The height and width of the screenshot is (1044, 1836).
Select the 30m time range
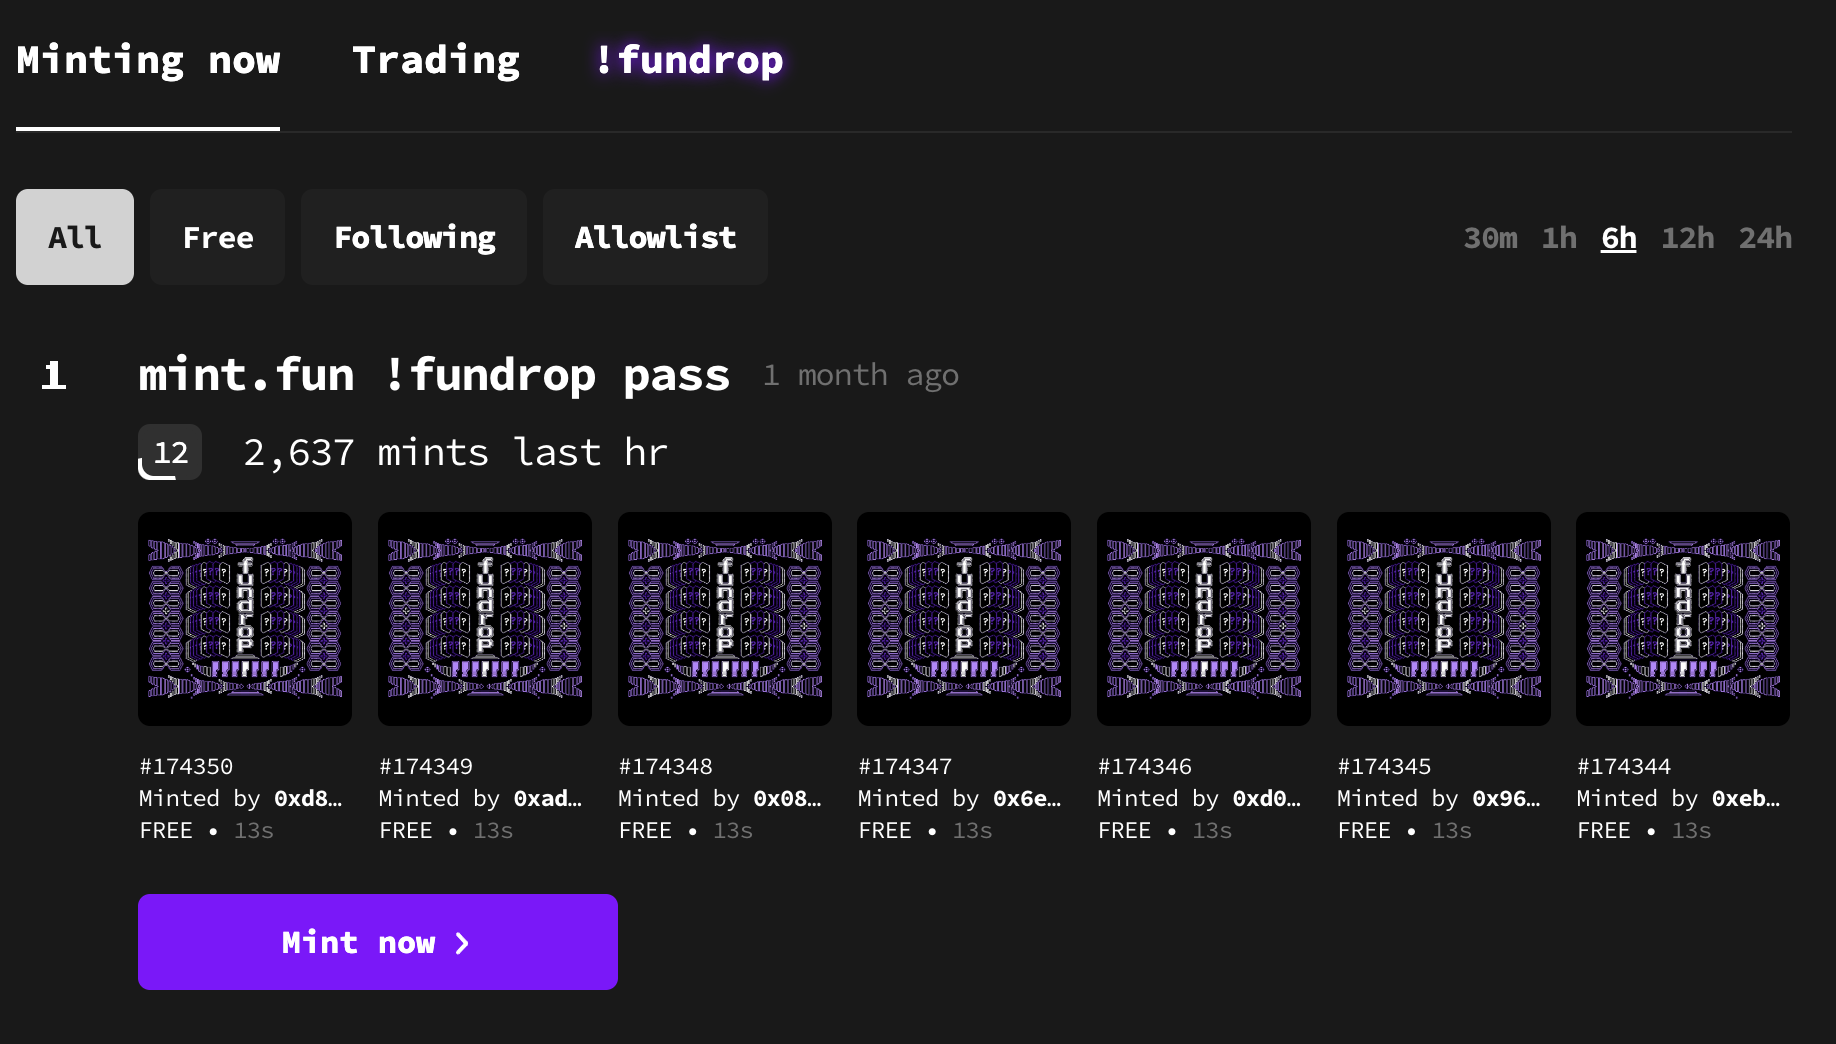pyautogui.click(x=1490, y=237)
